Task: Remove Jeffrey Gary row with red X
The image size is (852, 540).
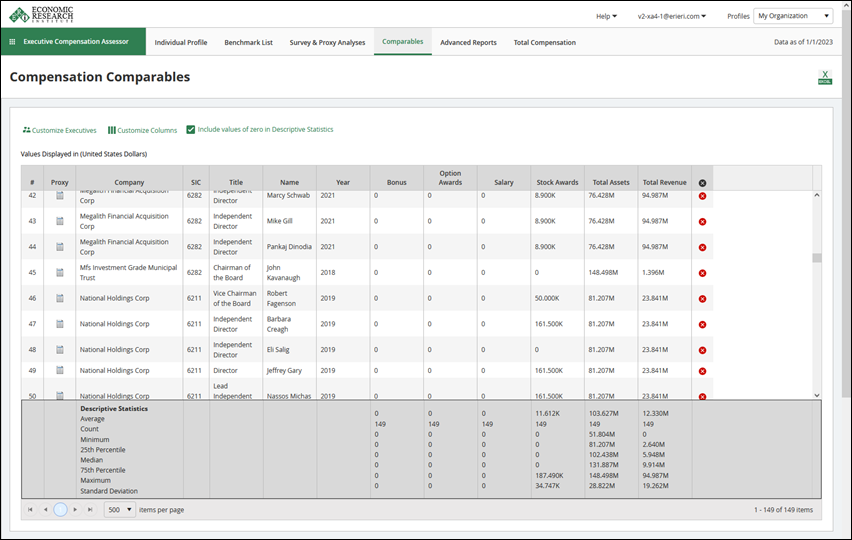Action: [x=702, y=371]
